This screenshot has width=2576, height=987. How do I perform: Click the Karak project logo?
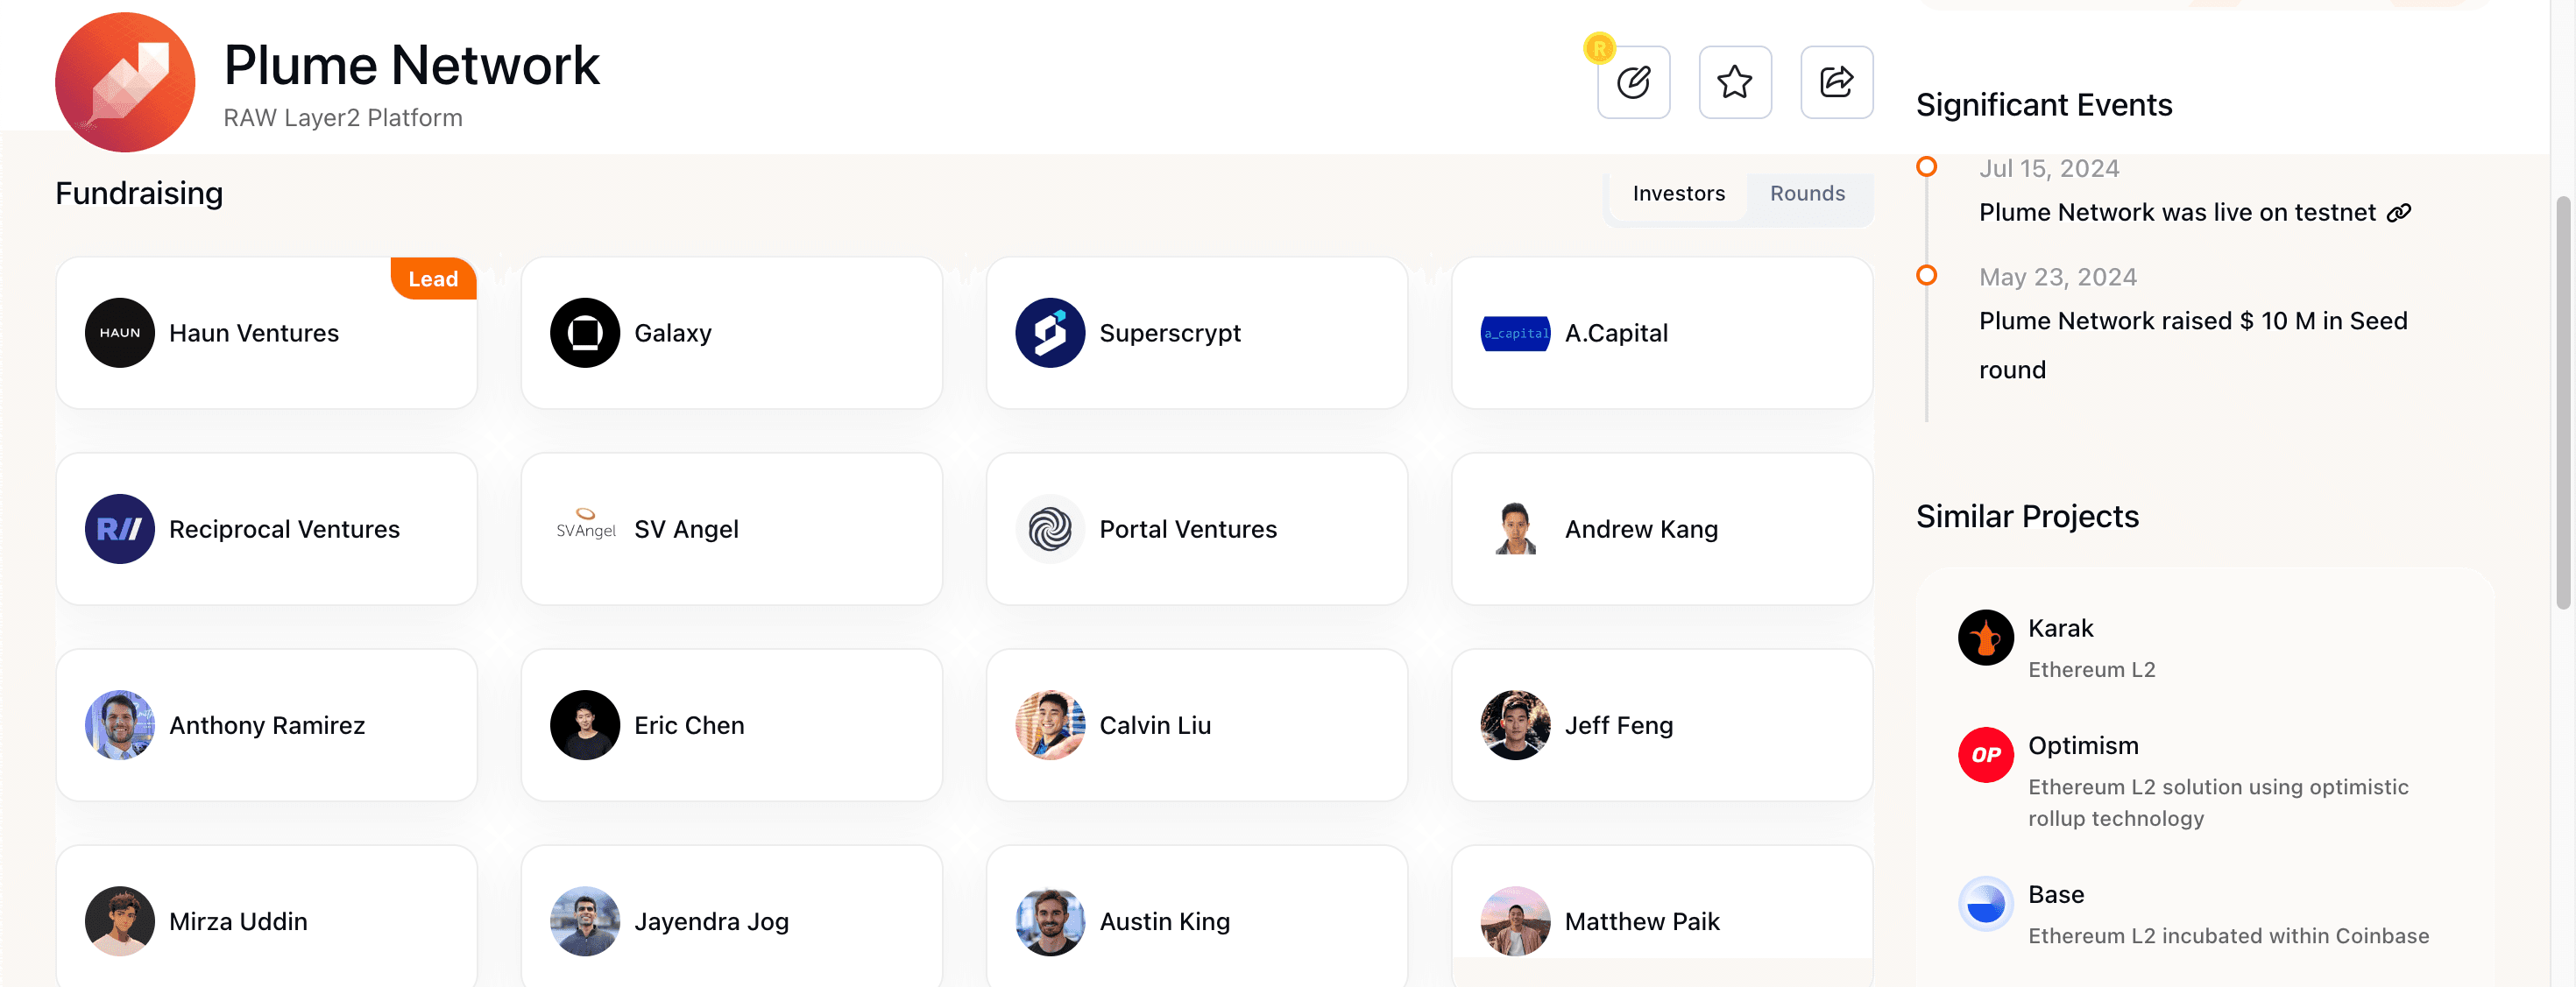(1985, 637)
